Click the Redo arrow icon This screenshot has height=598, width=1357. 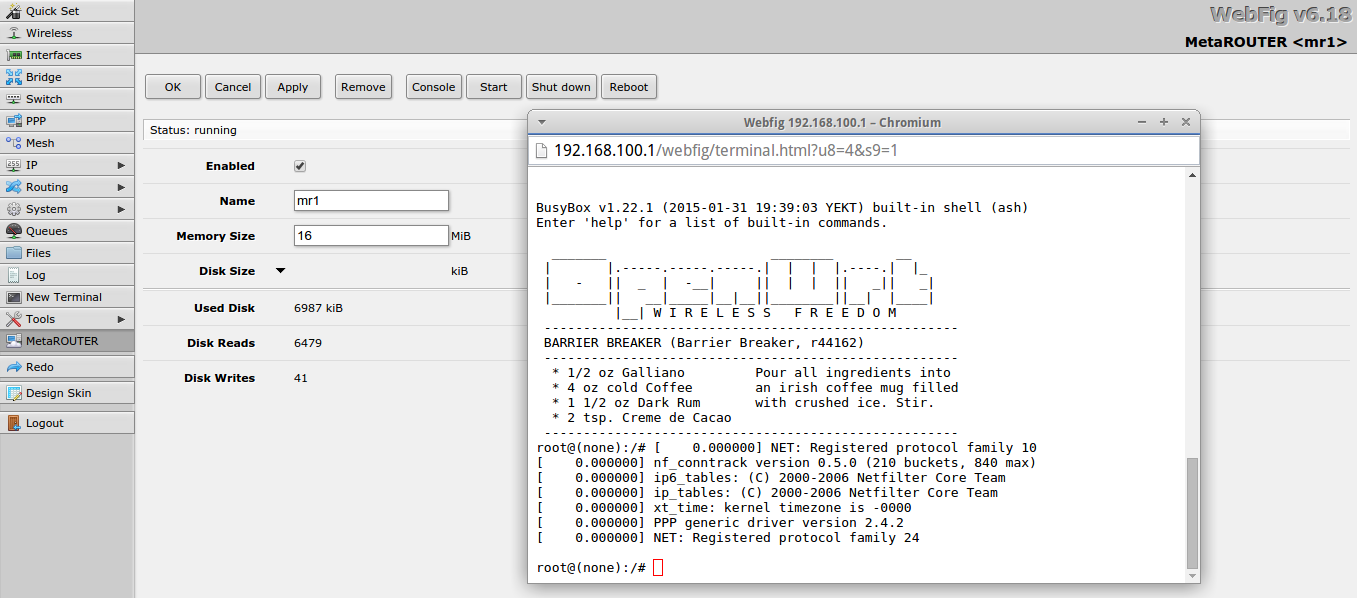click(x=14, y=368)
